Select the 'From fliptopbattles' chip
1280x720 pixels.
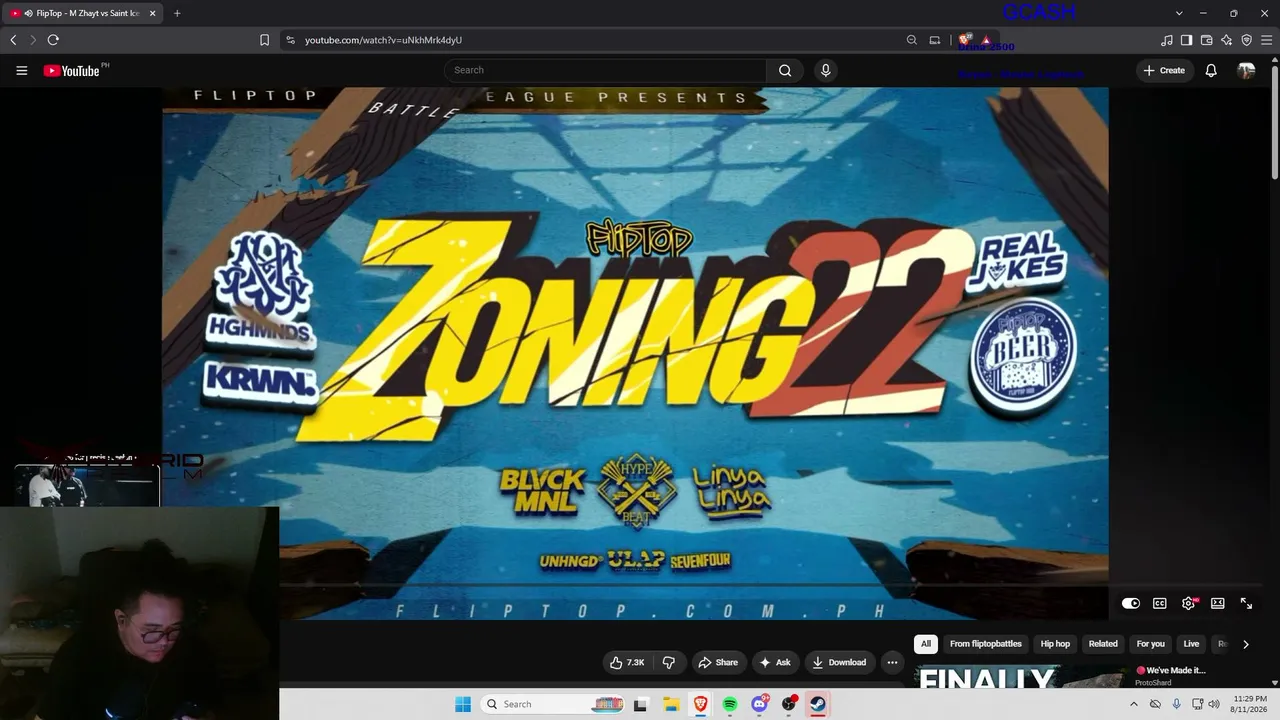[986, 644]
